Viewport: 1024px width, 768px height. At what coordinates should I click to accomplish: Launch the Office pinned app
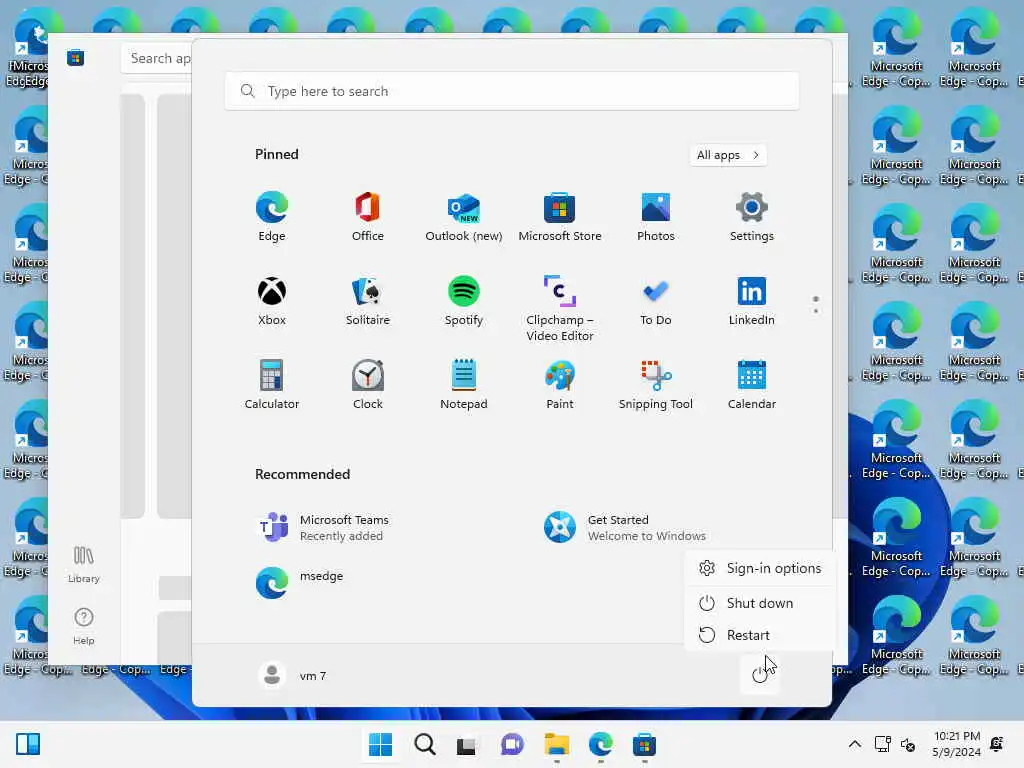(x=368, y=217)
